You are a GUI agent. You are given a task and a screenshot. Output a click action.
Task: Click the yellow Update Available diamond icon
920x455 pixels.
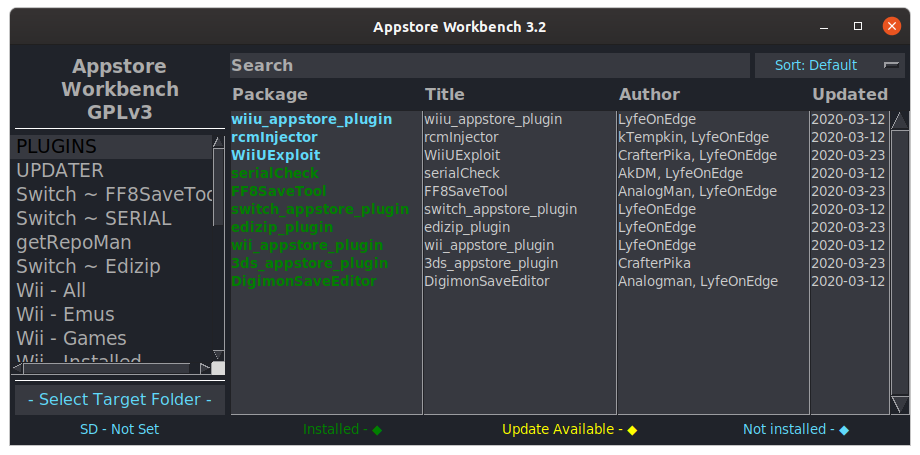pos(632,430)
